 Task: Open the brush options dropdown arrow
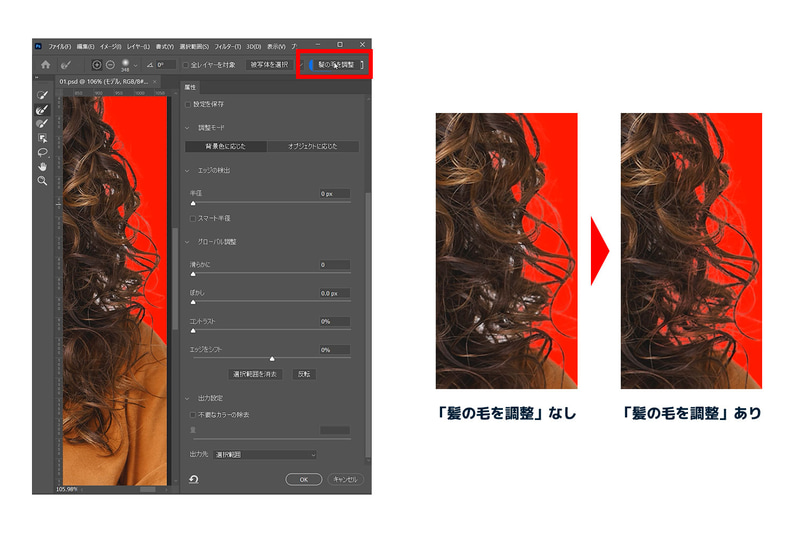click(x=136, y=66)
